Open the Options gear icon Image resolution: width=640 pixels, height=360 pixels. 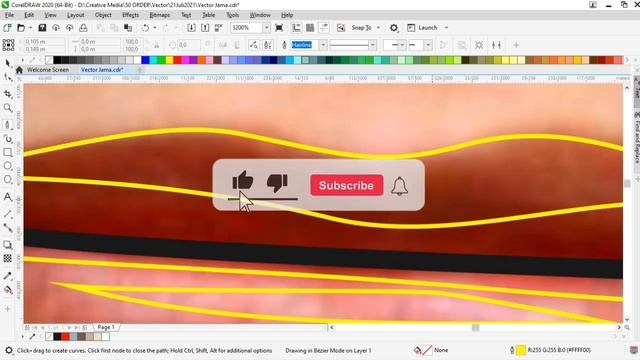(393, 28)
